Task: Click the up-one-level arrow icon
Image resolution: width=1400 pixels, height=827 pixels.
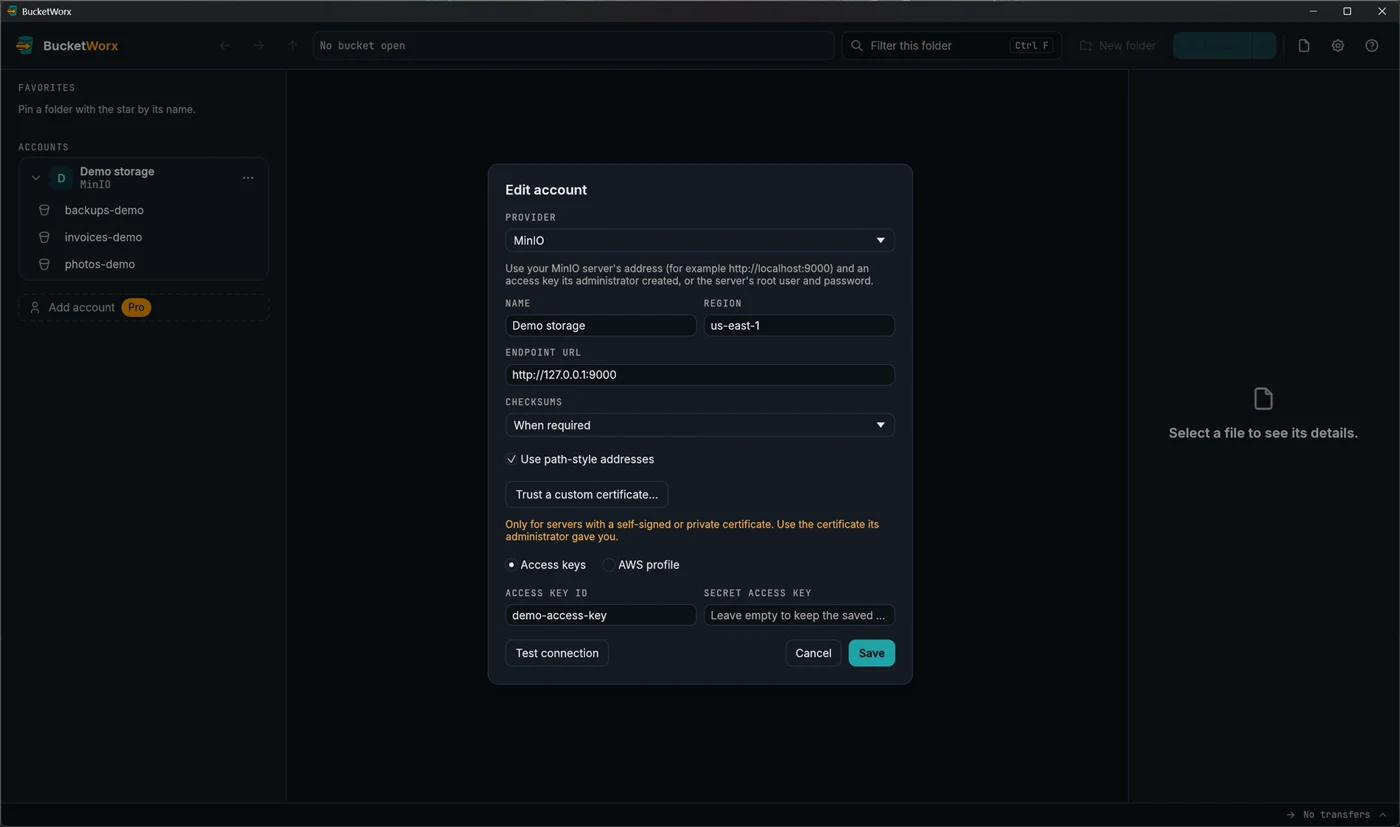Action: tap(292, 45)
